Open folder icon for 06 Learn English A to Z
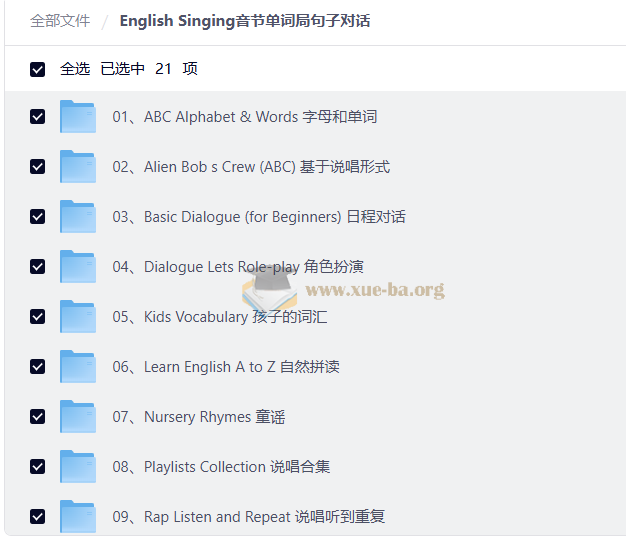 (78, 367)
